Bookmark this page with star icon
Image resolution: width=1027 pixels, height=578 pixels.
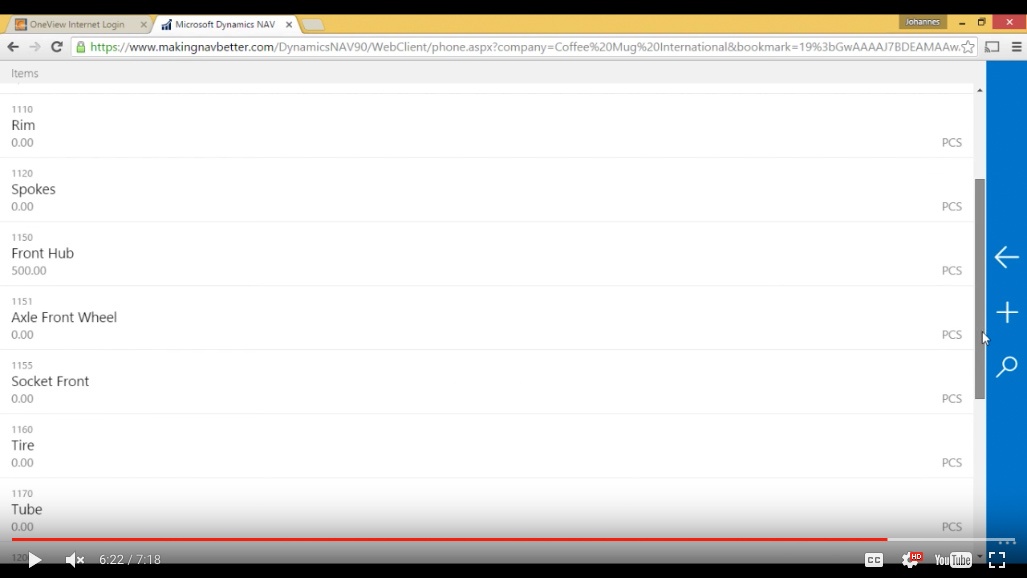pos(968,47)
